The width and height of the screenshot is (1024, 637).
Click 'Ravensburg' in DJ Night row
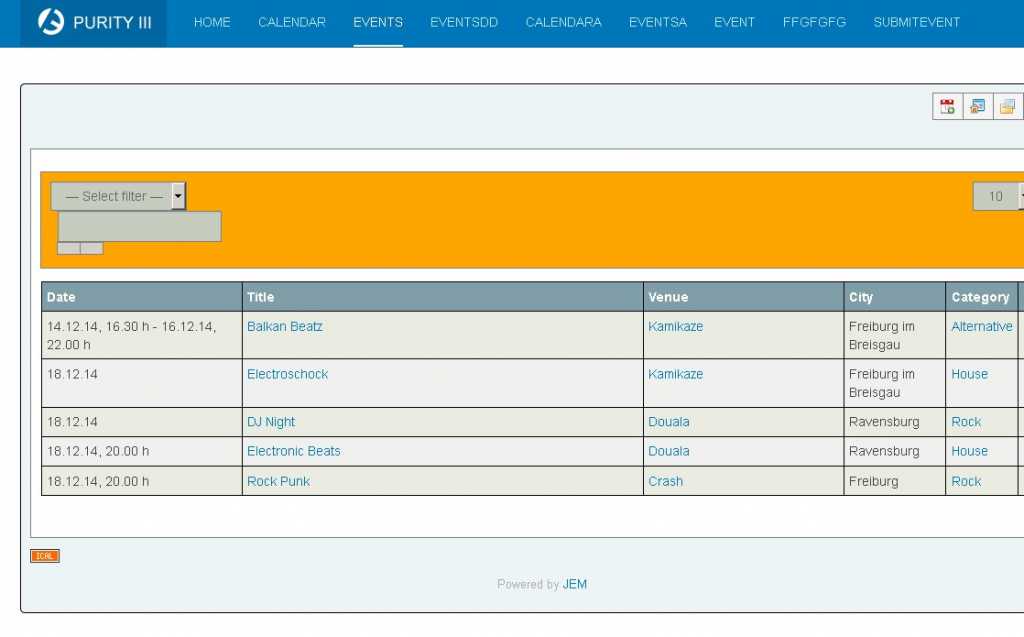[x=884, y=422]
